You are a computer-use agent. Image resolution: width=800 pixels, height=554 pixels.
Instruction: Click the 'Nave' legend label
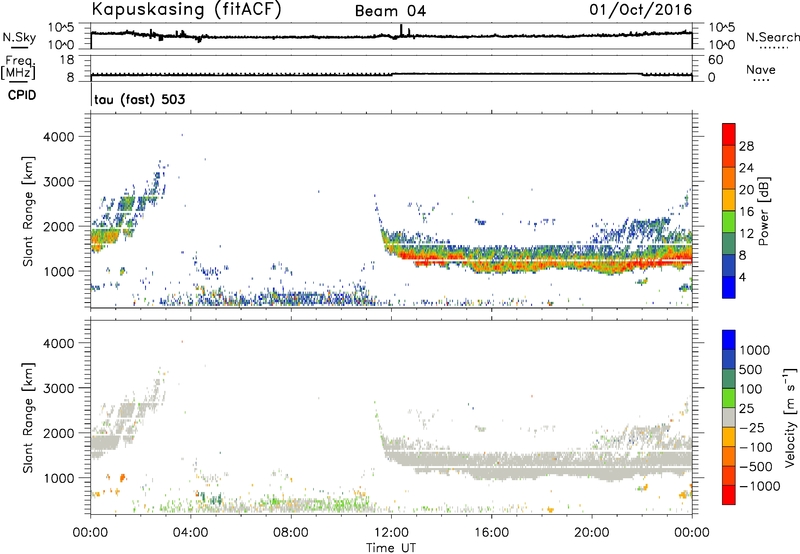(761, 69)
